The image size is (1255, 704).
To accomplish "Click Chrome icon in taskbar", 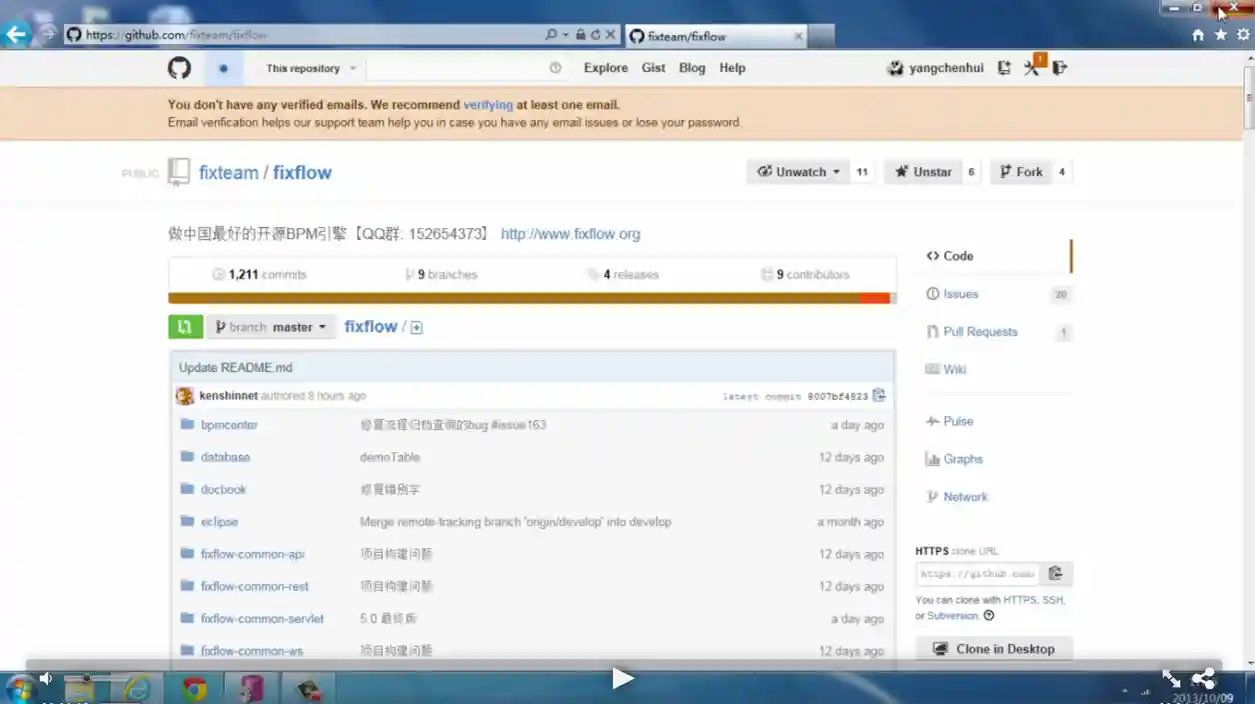I will point(194,689).
